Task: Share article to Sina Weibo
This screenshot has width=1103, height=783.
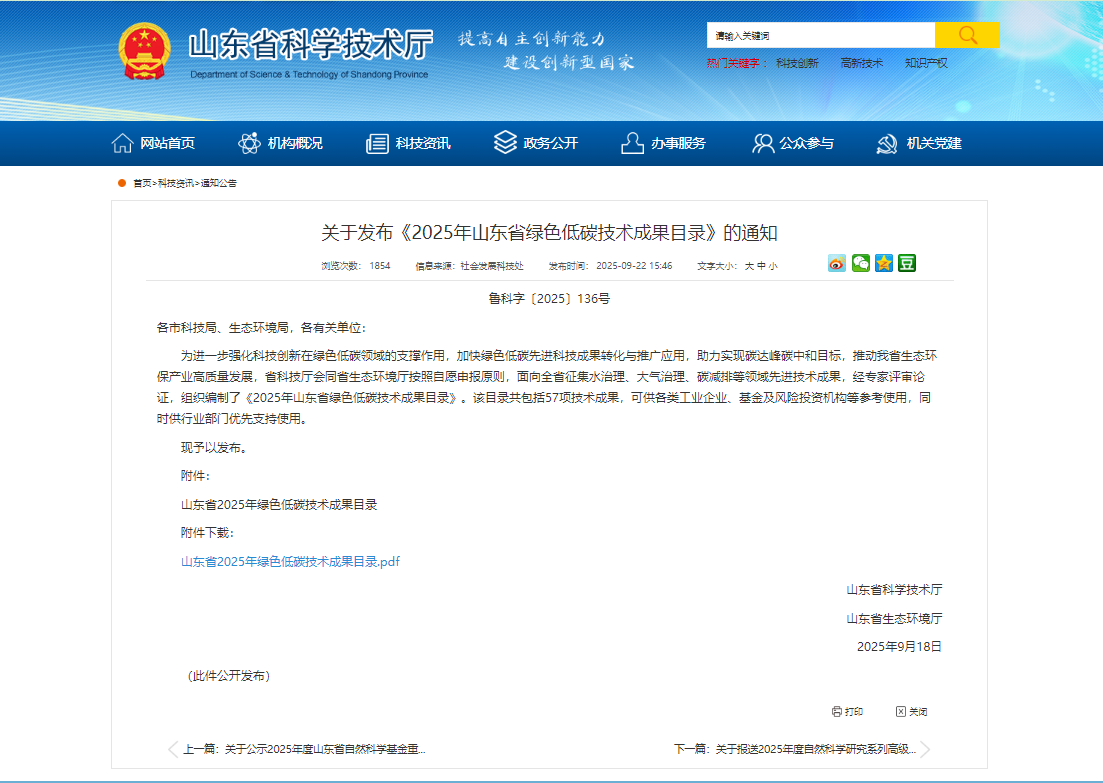Action: [x=837, y=263]
